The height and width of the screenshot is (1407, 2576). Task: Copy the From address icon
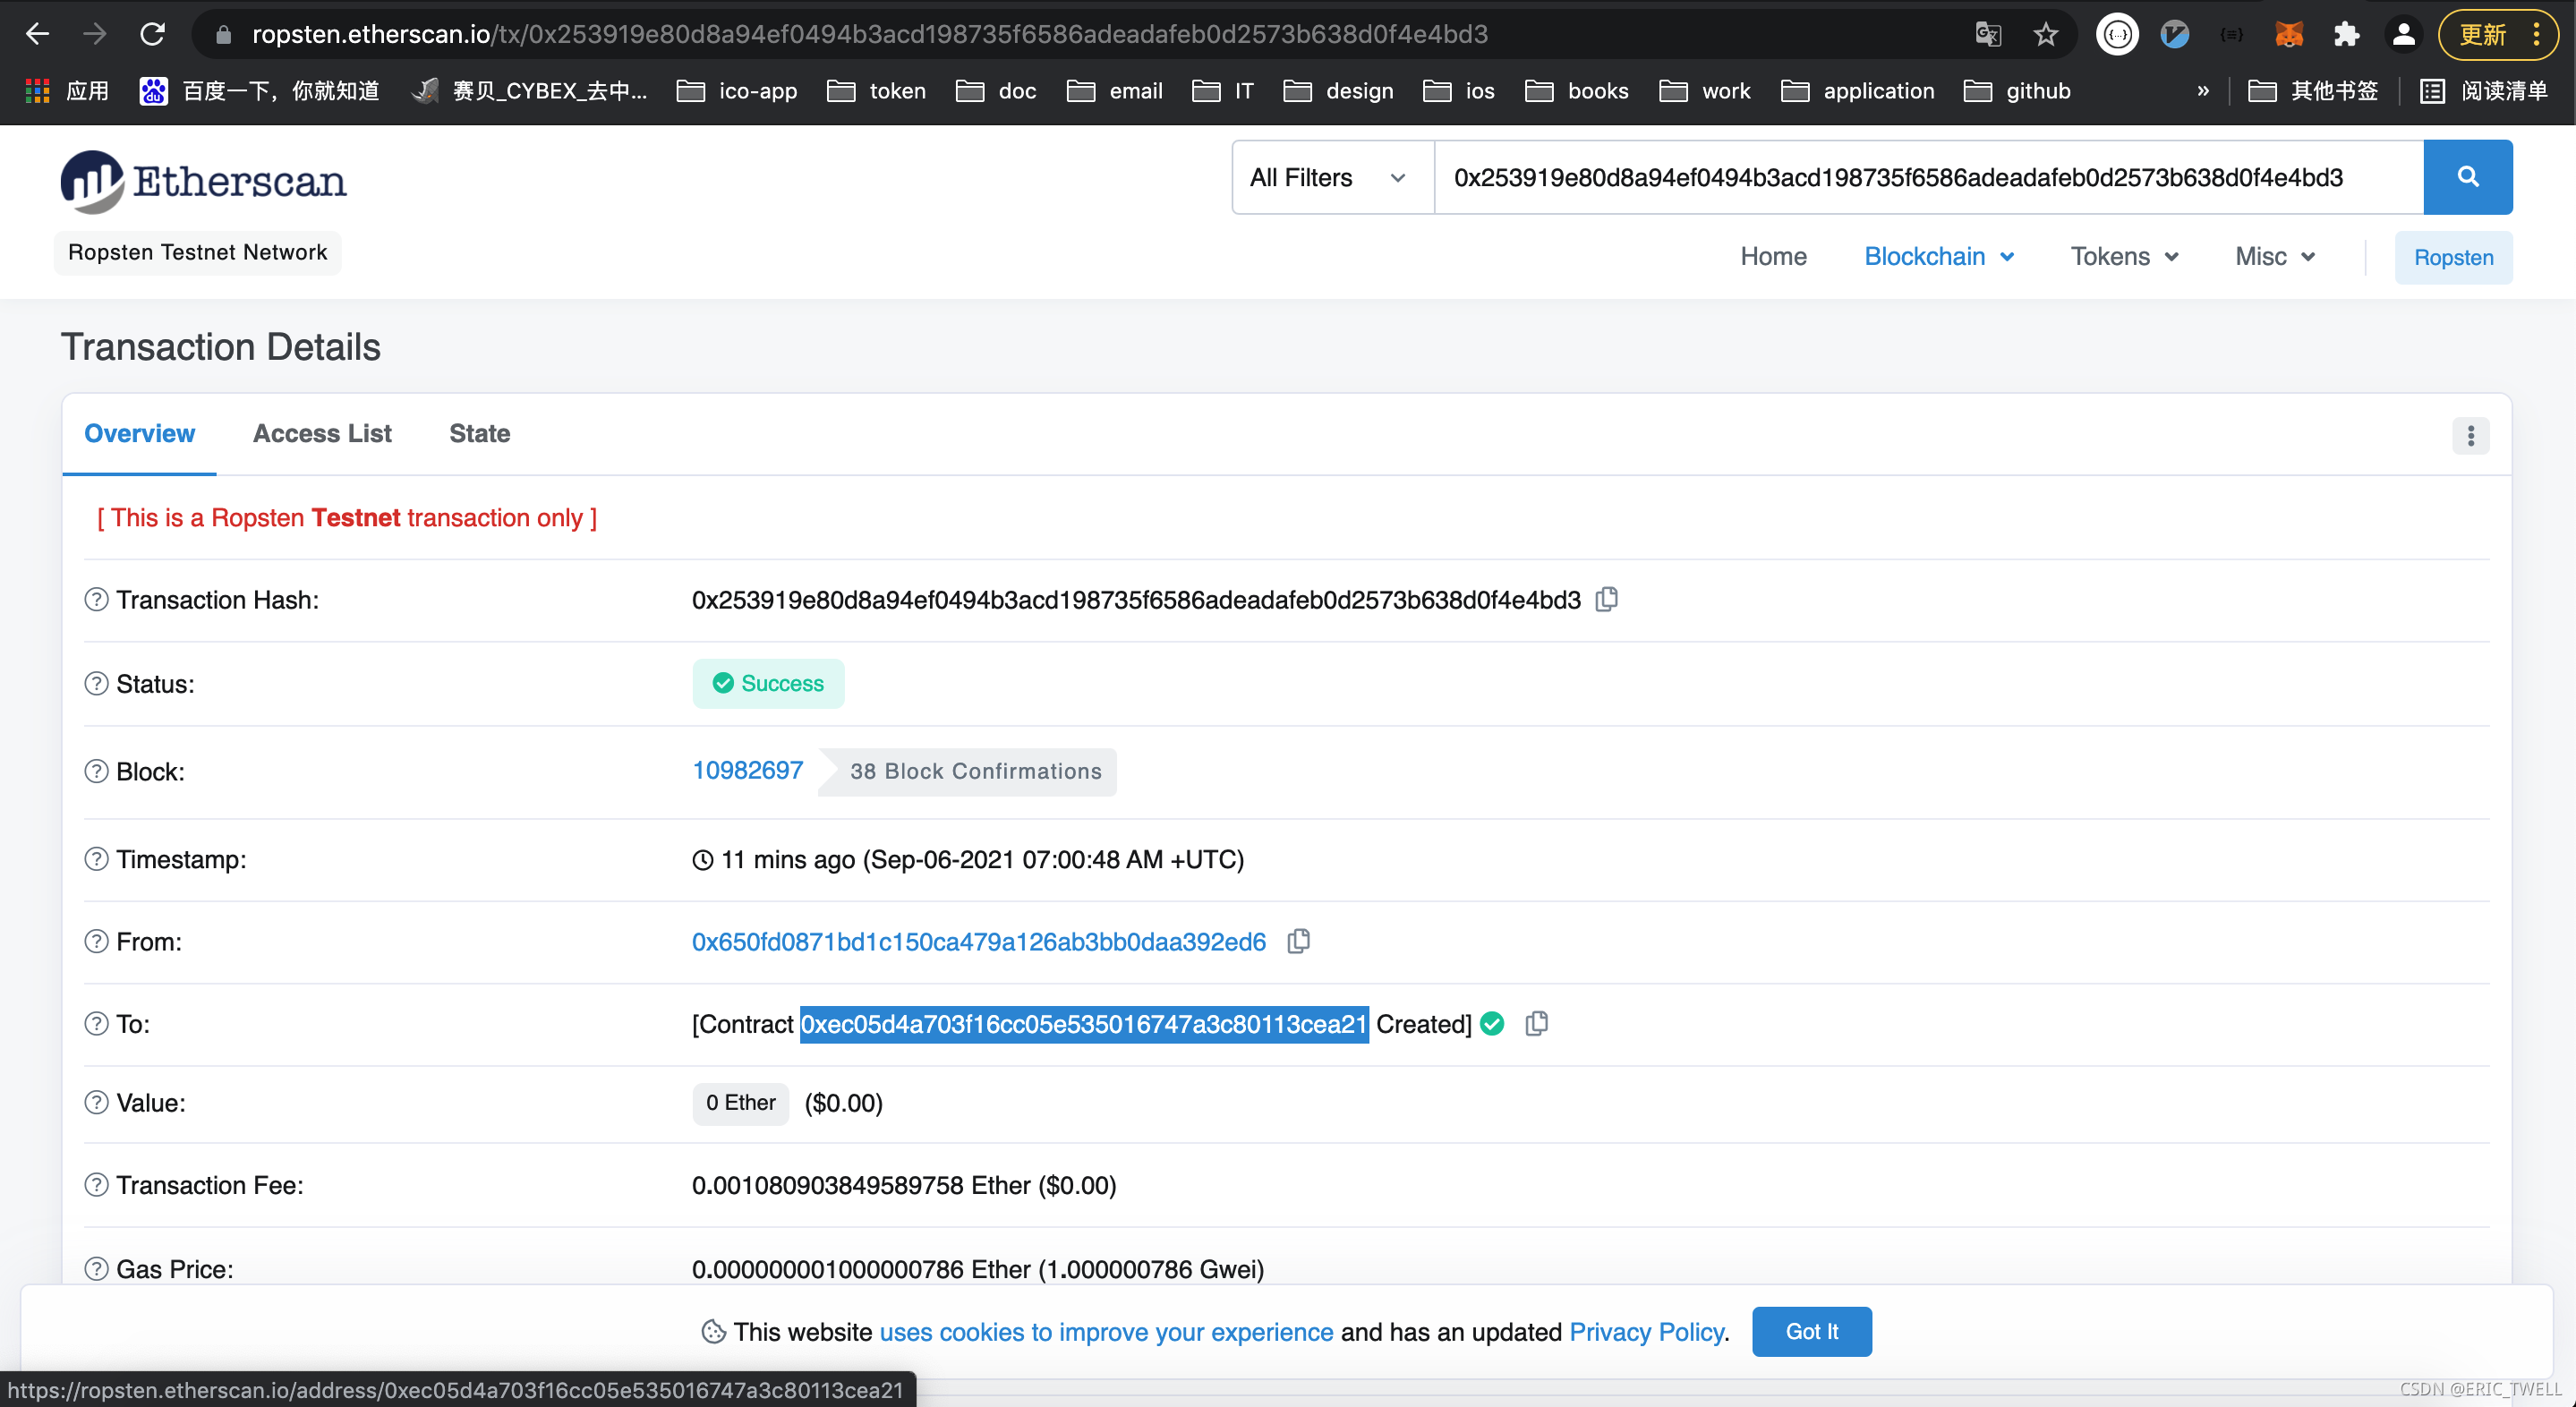coord(1298,941)
